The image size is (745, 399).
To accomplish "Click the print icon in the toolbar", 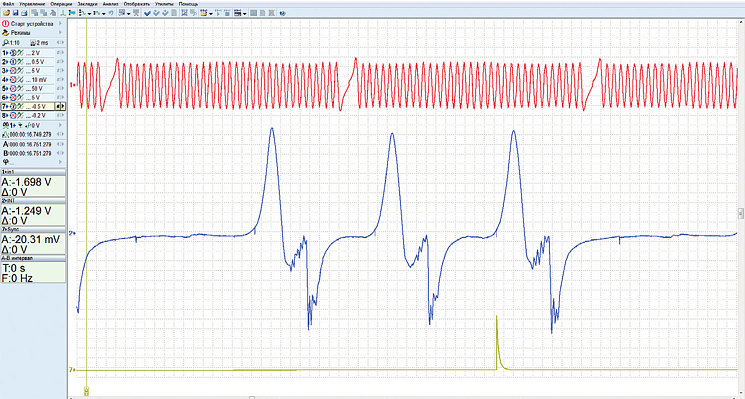I will click(x=24, y=13).
